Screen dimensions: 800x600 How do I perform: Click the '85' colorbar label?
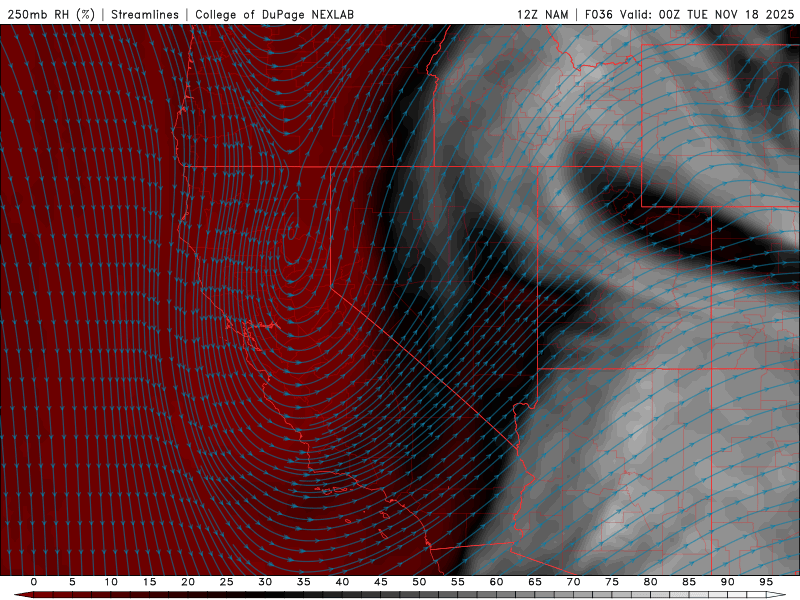tap(689, 582)
